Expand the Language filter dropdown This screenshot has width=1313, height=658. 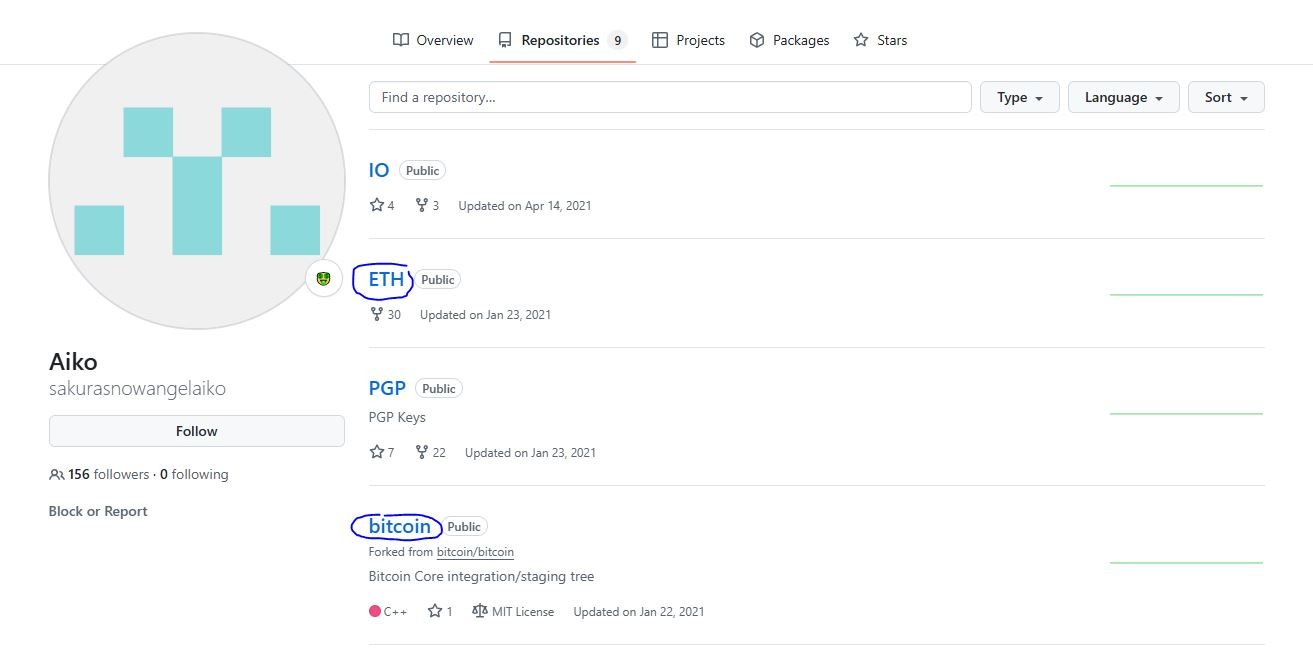coord(1124,97)
